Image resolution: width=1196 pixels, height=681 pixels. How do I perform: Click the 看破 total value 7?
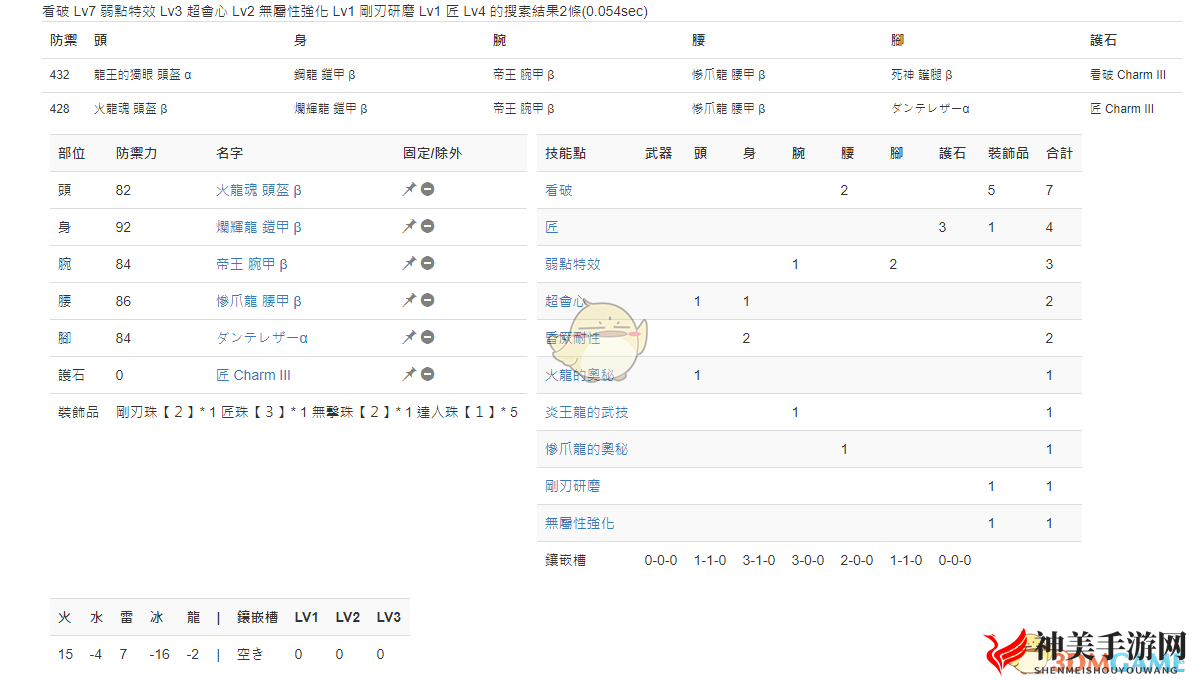pyautogui.click(x=1050, y=190)
